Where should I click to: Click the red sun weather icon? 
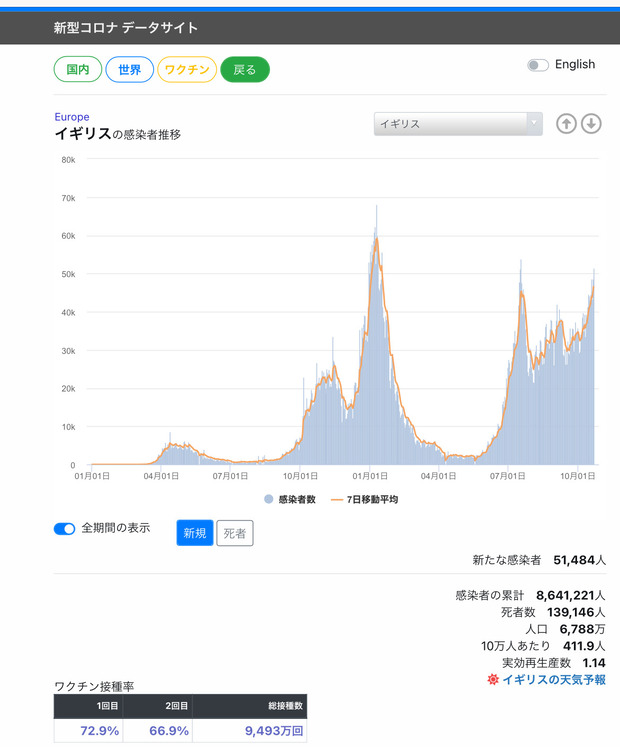[493, 679]
